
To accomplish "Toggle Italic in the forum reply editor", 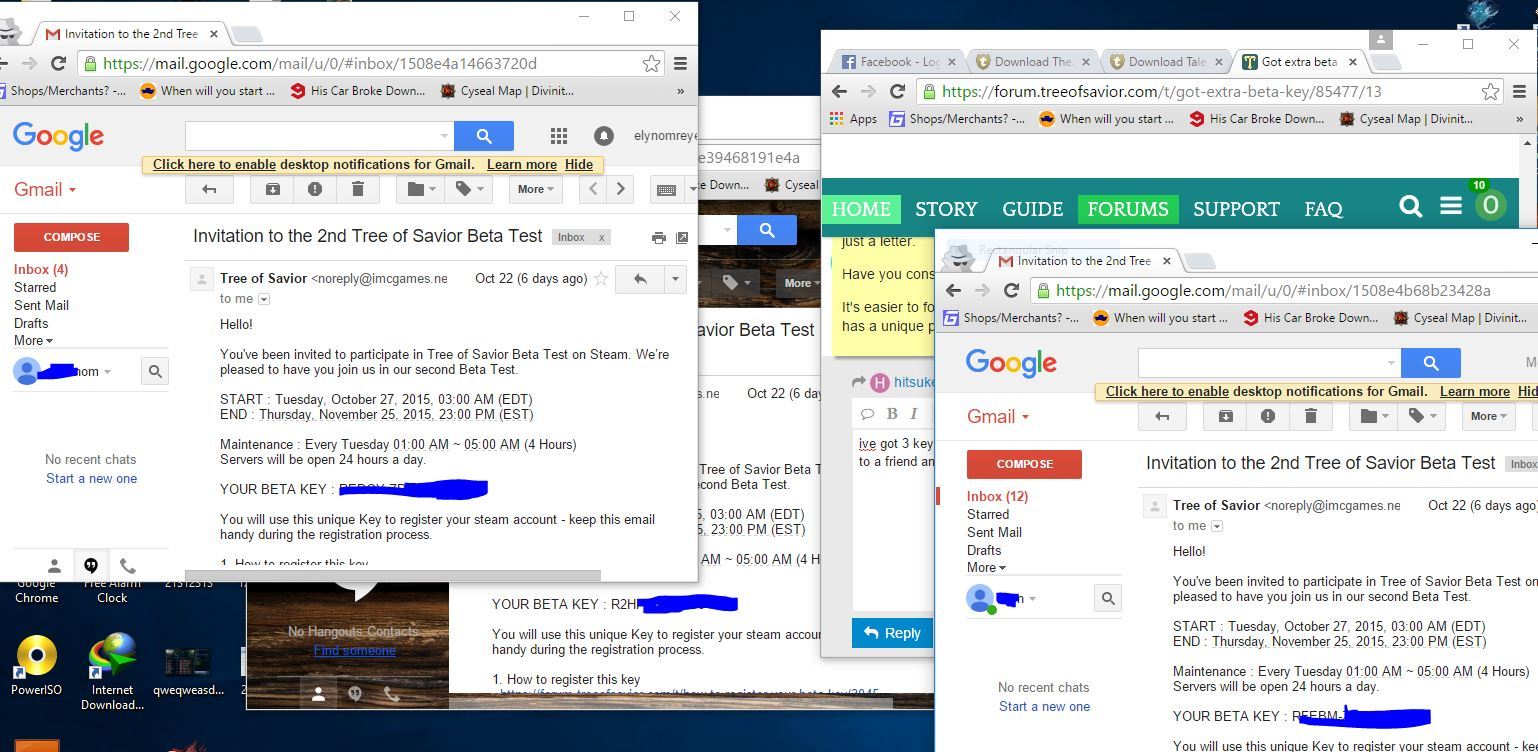I will tap(913, 413).
